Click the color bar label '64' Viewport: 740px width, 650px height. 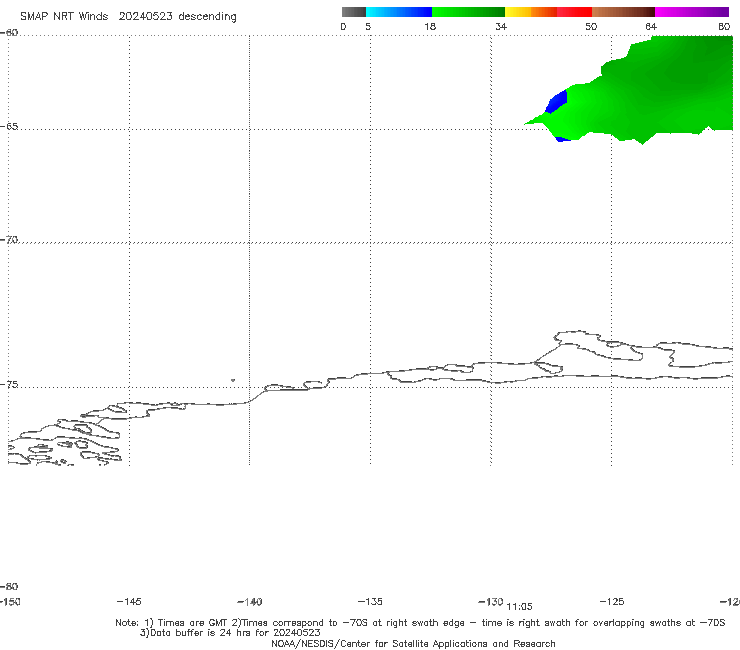tap(651, 26)
